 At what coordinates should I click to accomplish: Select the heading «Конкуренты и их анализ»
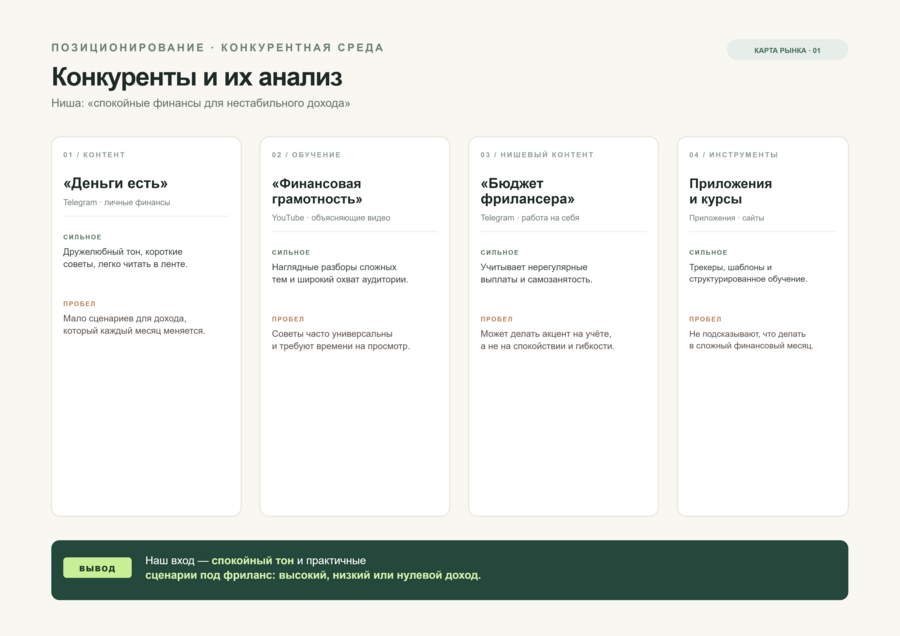point(197,77)
